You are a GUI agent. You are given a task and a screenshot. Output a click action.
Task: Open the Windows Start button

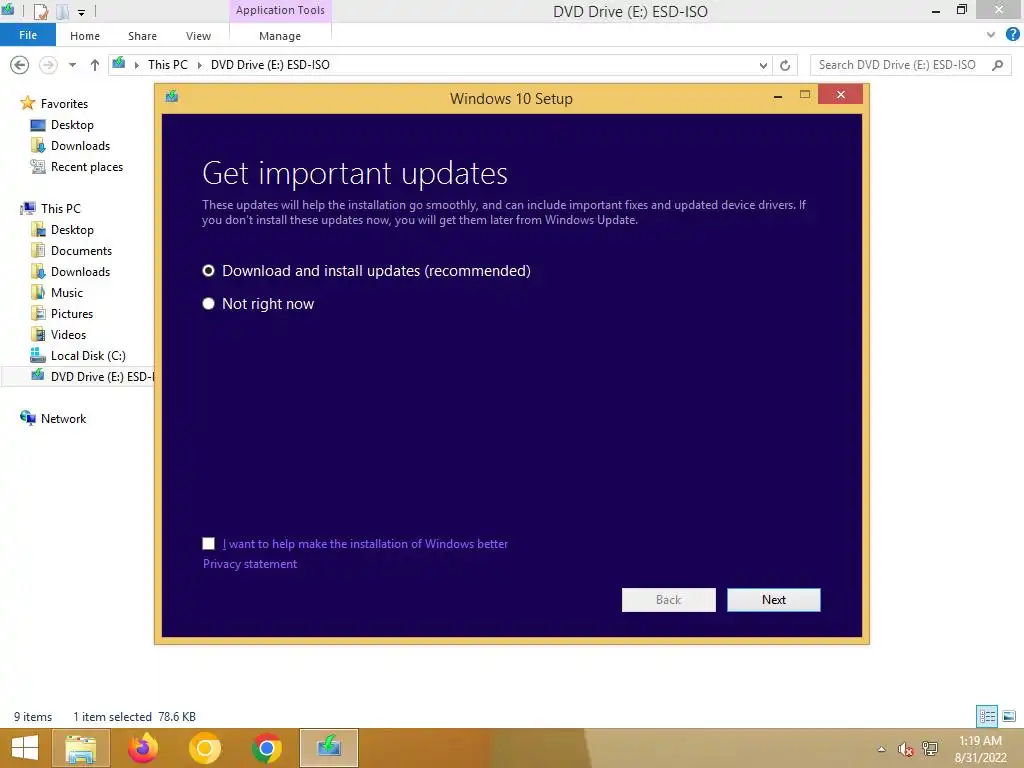tap(25, 748)
